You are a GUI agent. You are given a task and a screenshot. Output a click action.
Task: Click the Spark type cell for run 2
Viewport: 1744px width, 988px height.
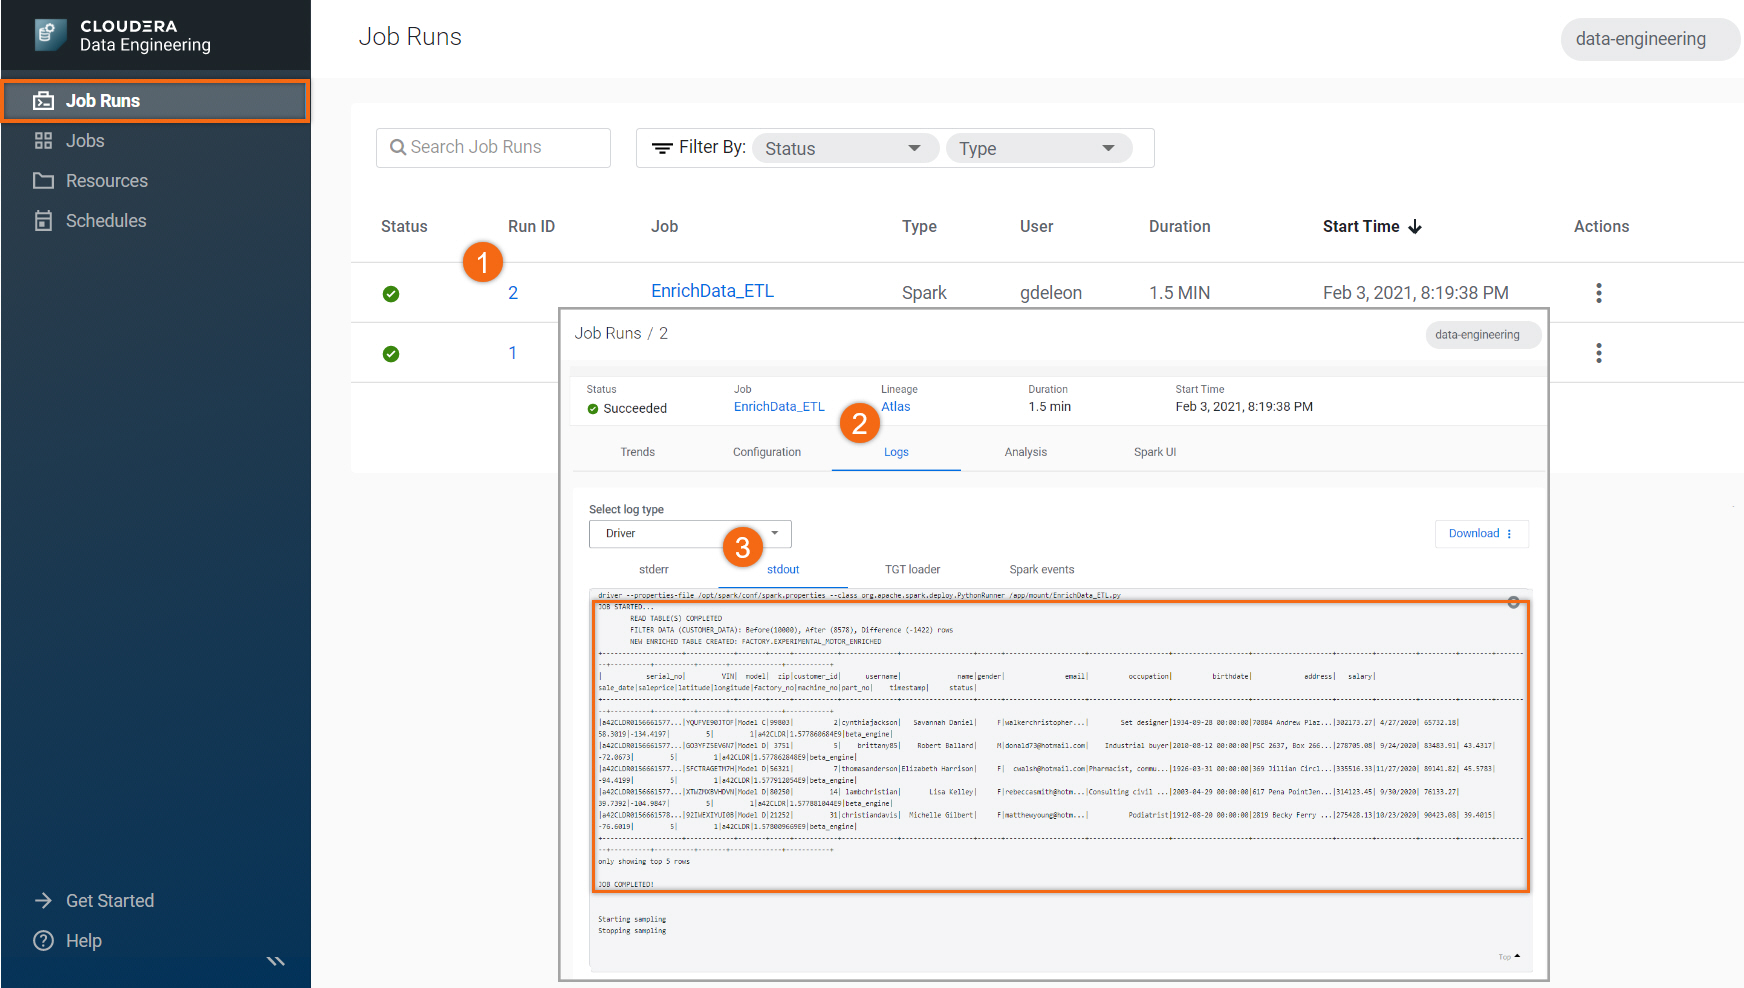924,293
